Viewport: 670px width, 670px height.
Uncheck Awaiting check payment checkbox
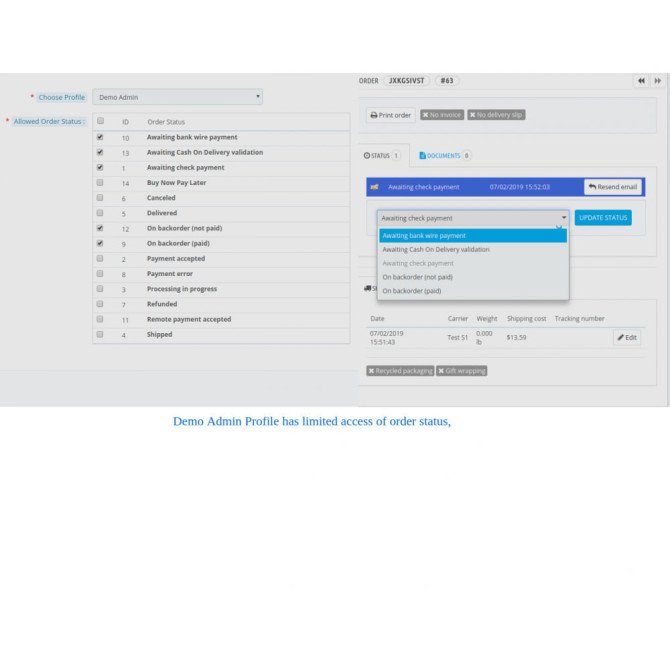coord(100,168)
